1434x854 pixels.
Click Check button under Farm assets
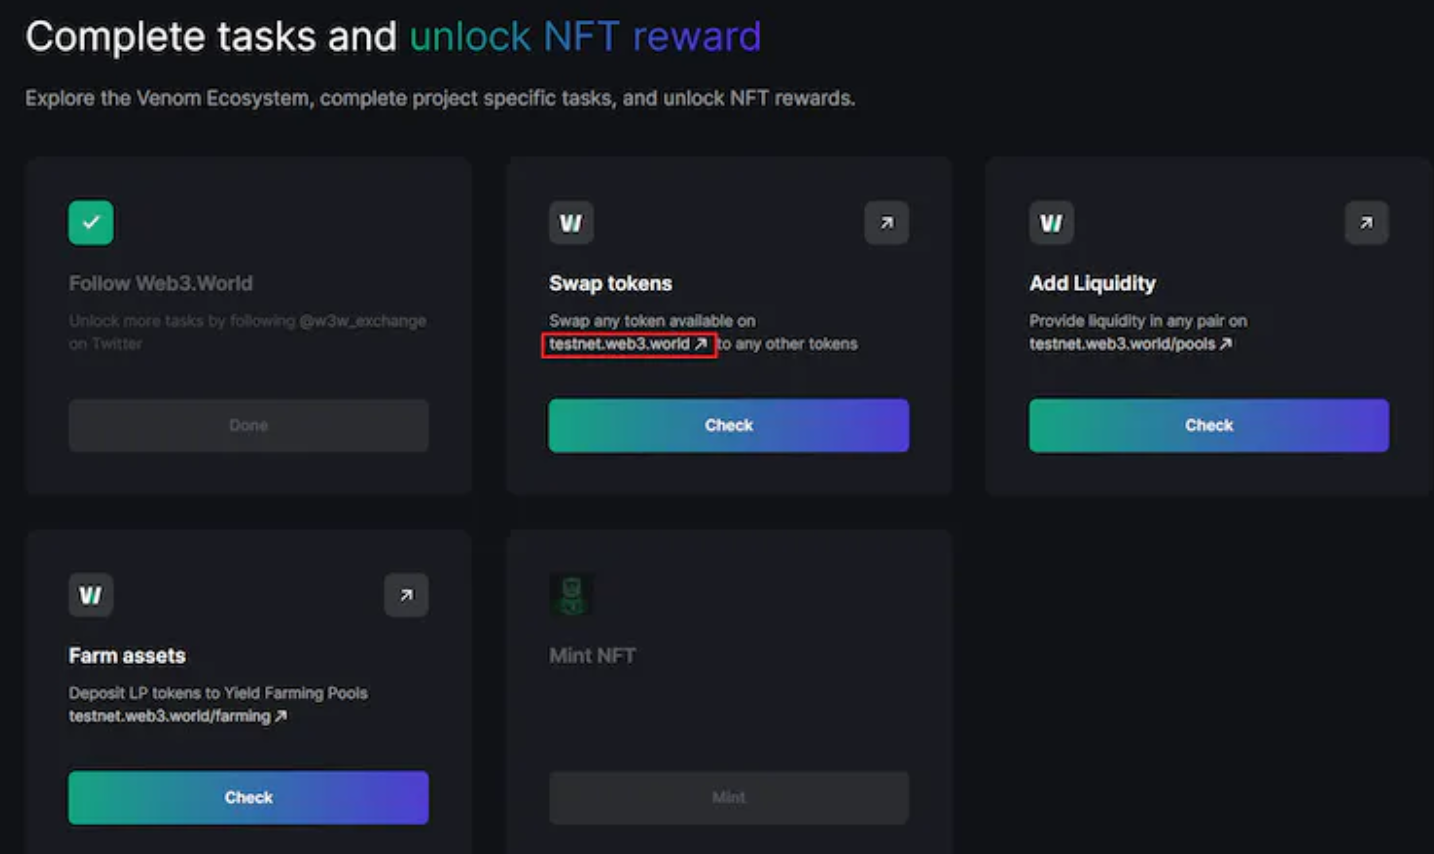coord(248,797)
